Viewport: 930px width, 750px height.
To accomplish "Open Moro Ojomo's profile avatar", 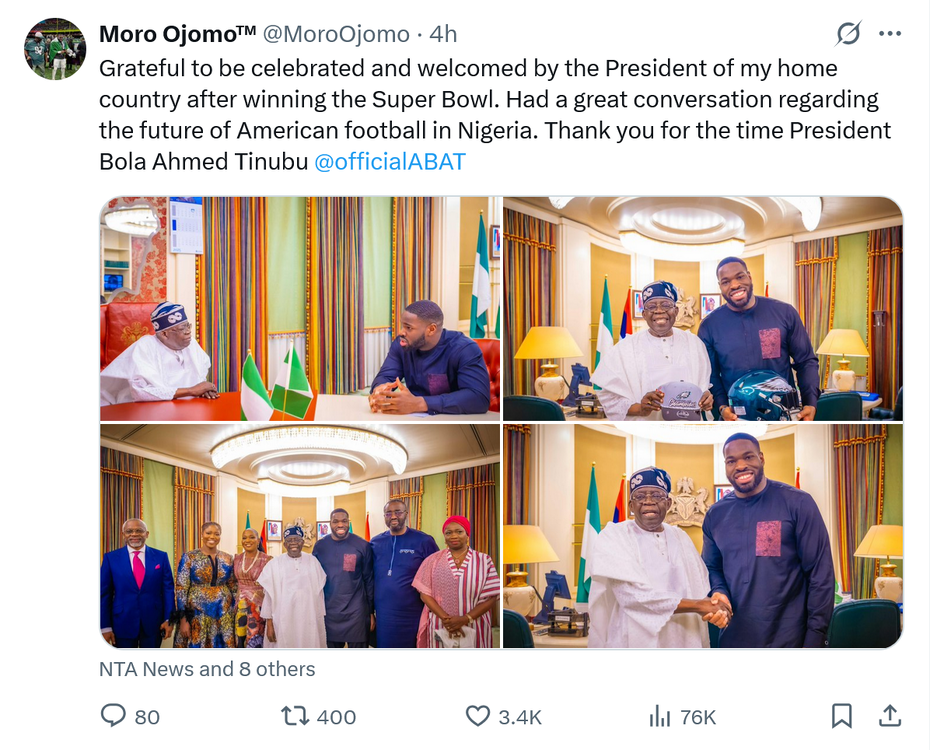I will point(55,48).
